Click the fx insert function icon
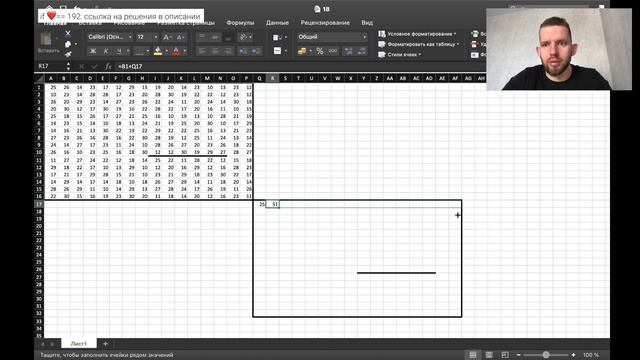640x360 pixels. (x=108, y=66)
